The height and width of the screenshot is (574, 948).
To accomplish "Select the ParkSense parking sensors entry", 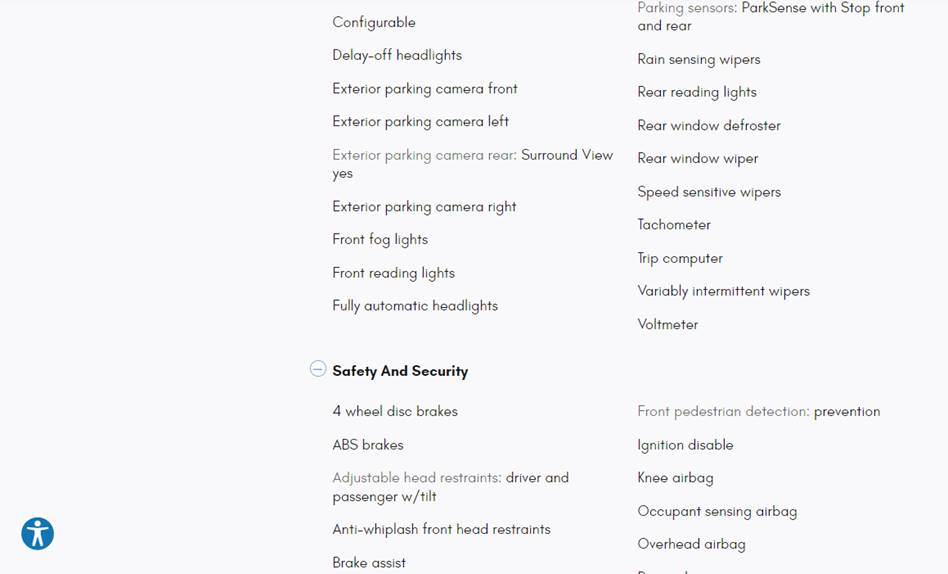I will pyautogui.click(x=770, y=17).
